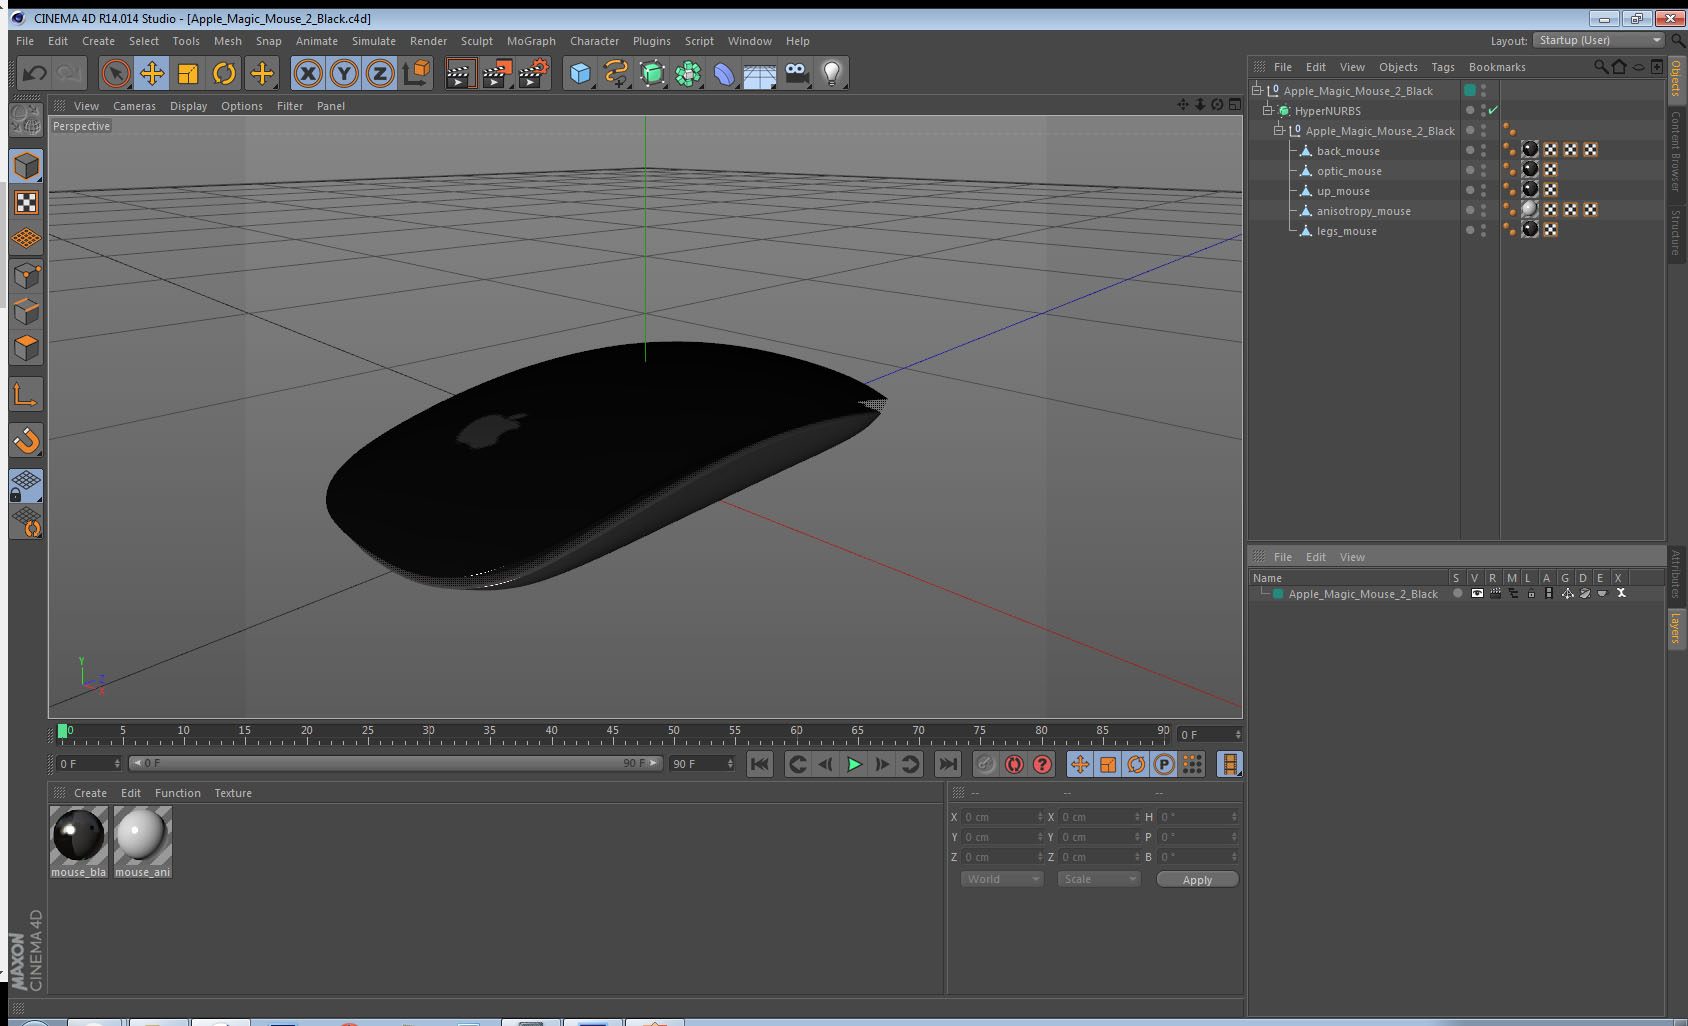1688x1026 pixels.
Task: Open the Object Manager Tags menu
Action: pyautogui.click(x=1443, y=67)
